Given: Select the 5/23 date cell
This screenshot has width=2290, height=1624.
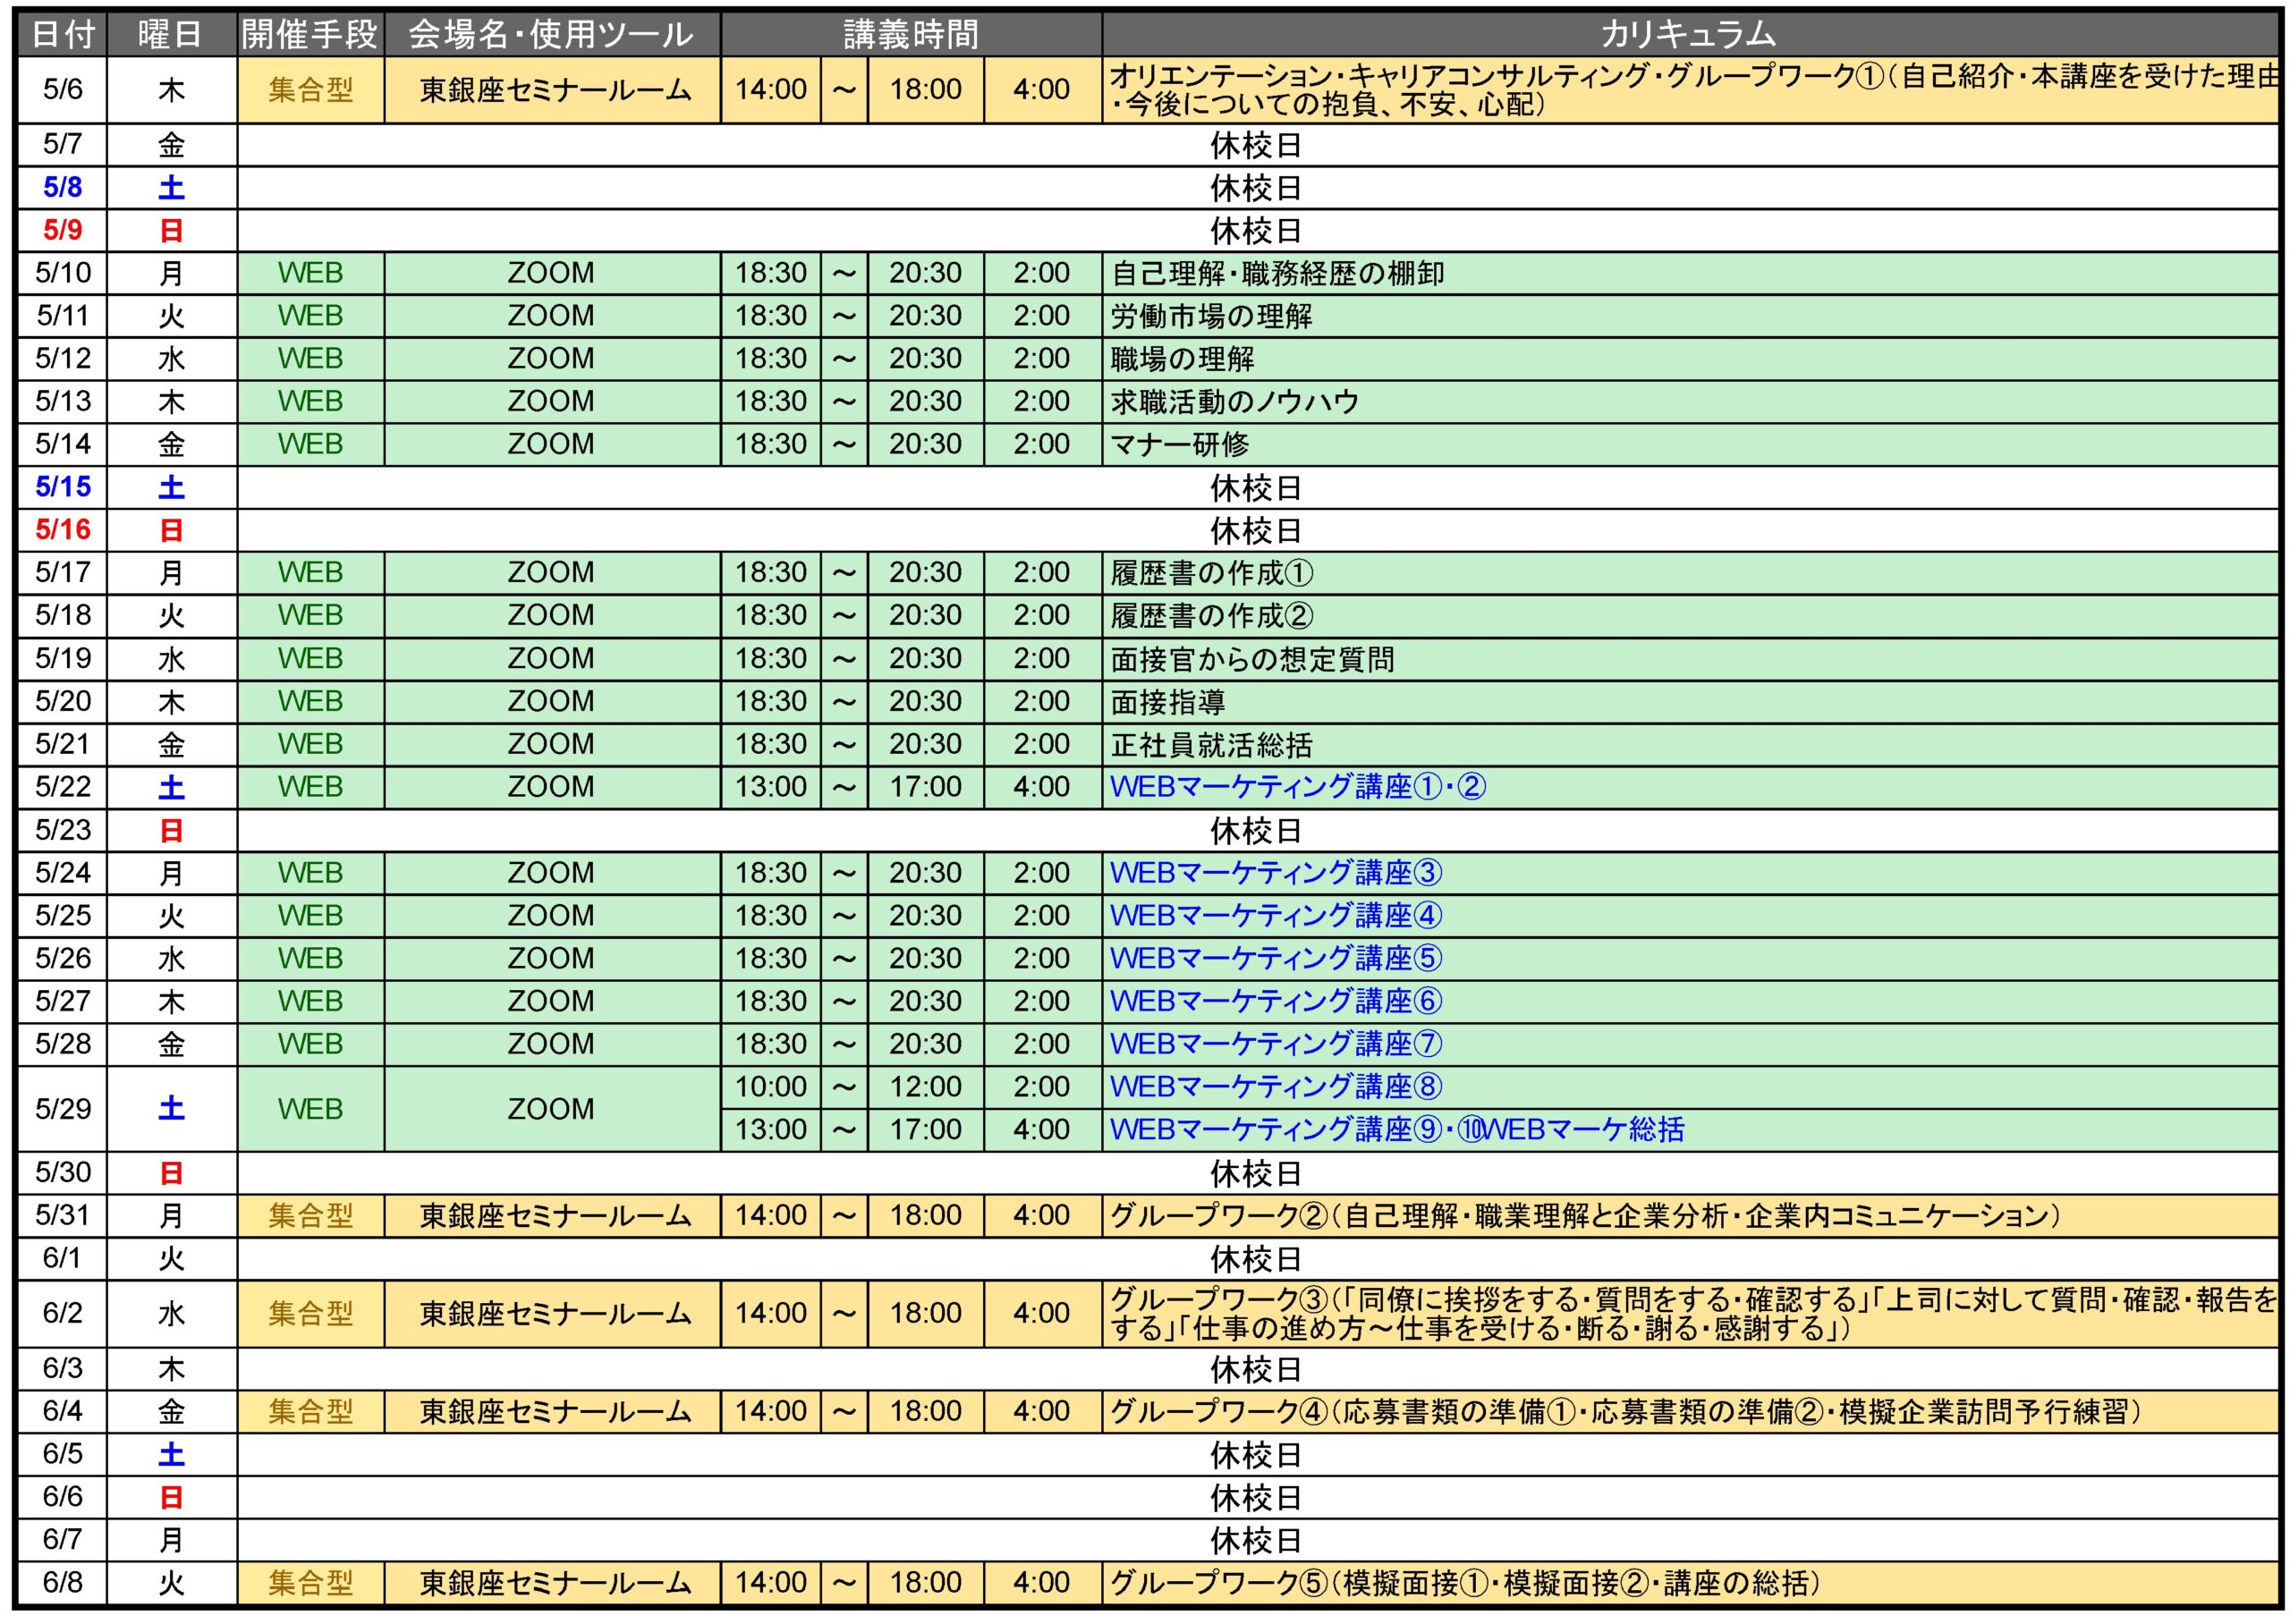Looking at the screenshot, I should click(62, 830).
